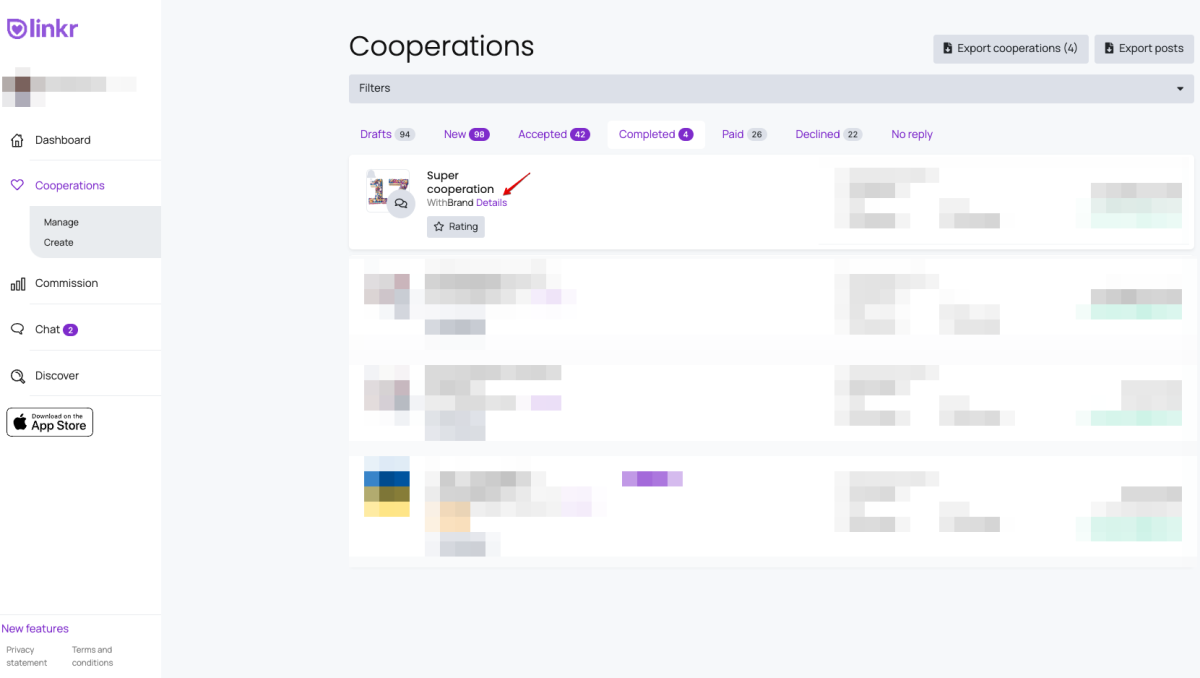The height and width of the screenshot is (678, 1200).
Task: Click Export cooperations (4) button
Action: [1010, 48]
